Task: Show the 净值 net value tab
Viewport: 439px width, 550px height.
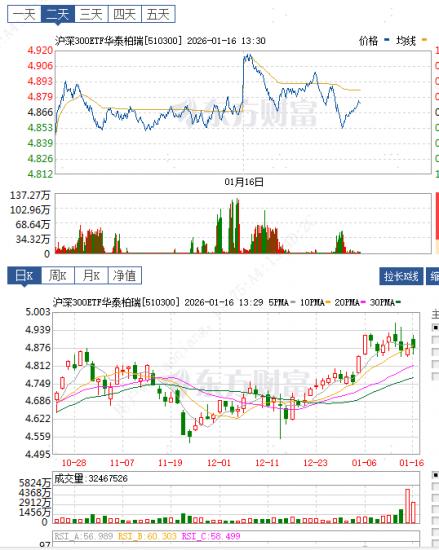Action: click(x=125, y=275)
